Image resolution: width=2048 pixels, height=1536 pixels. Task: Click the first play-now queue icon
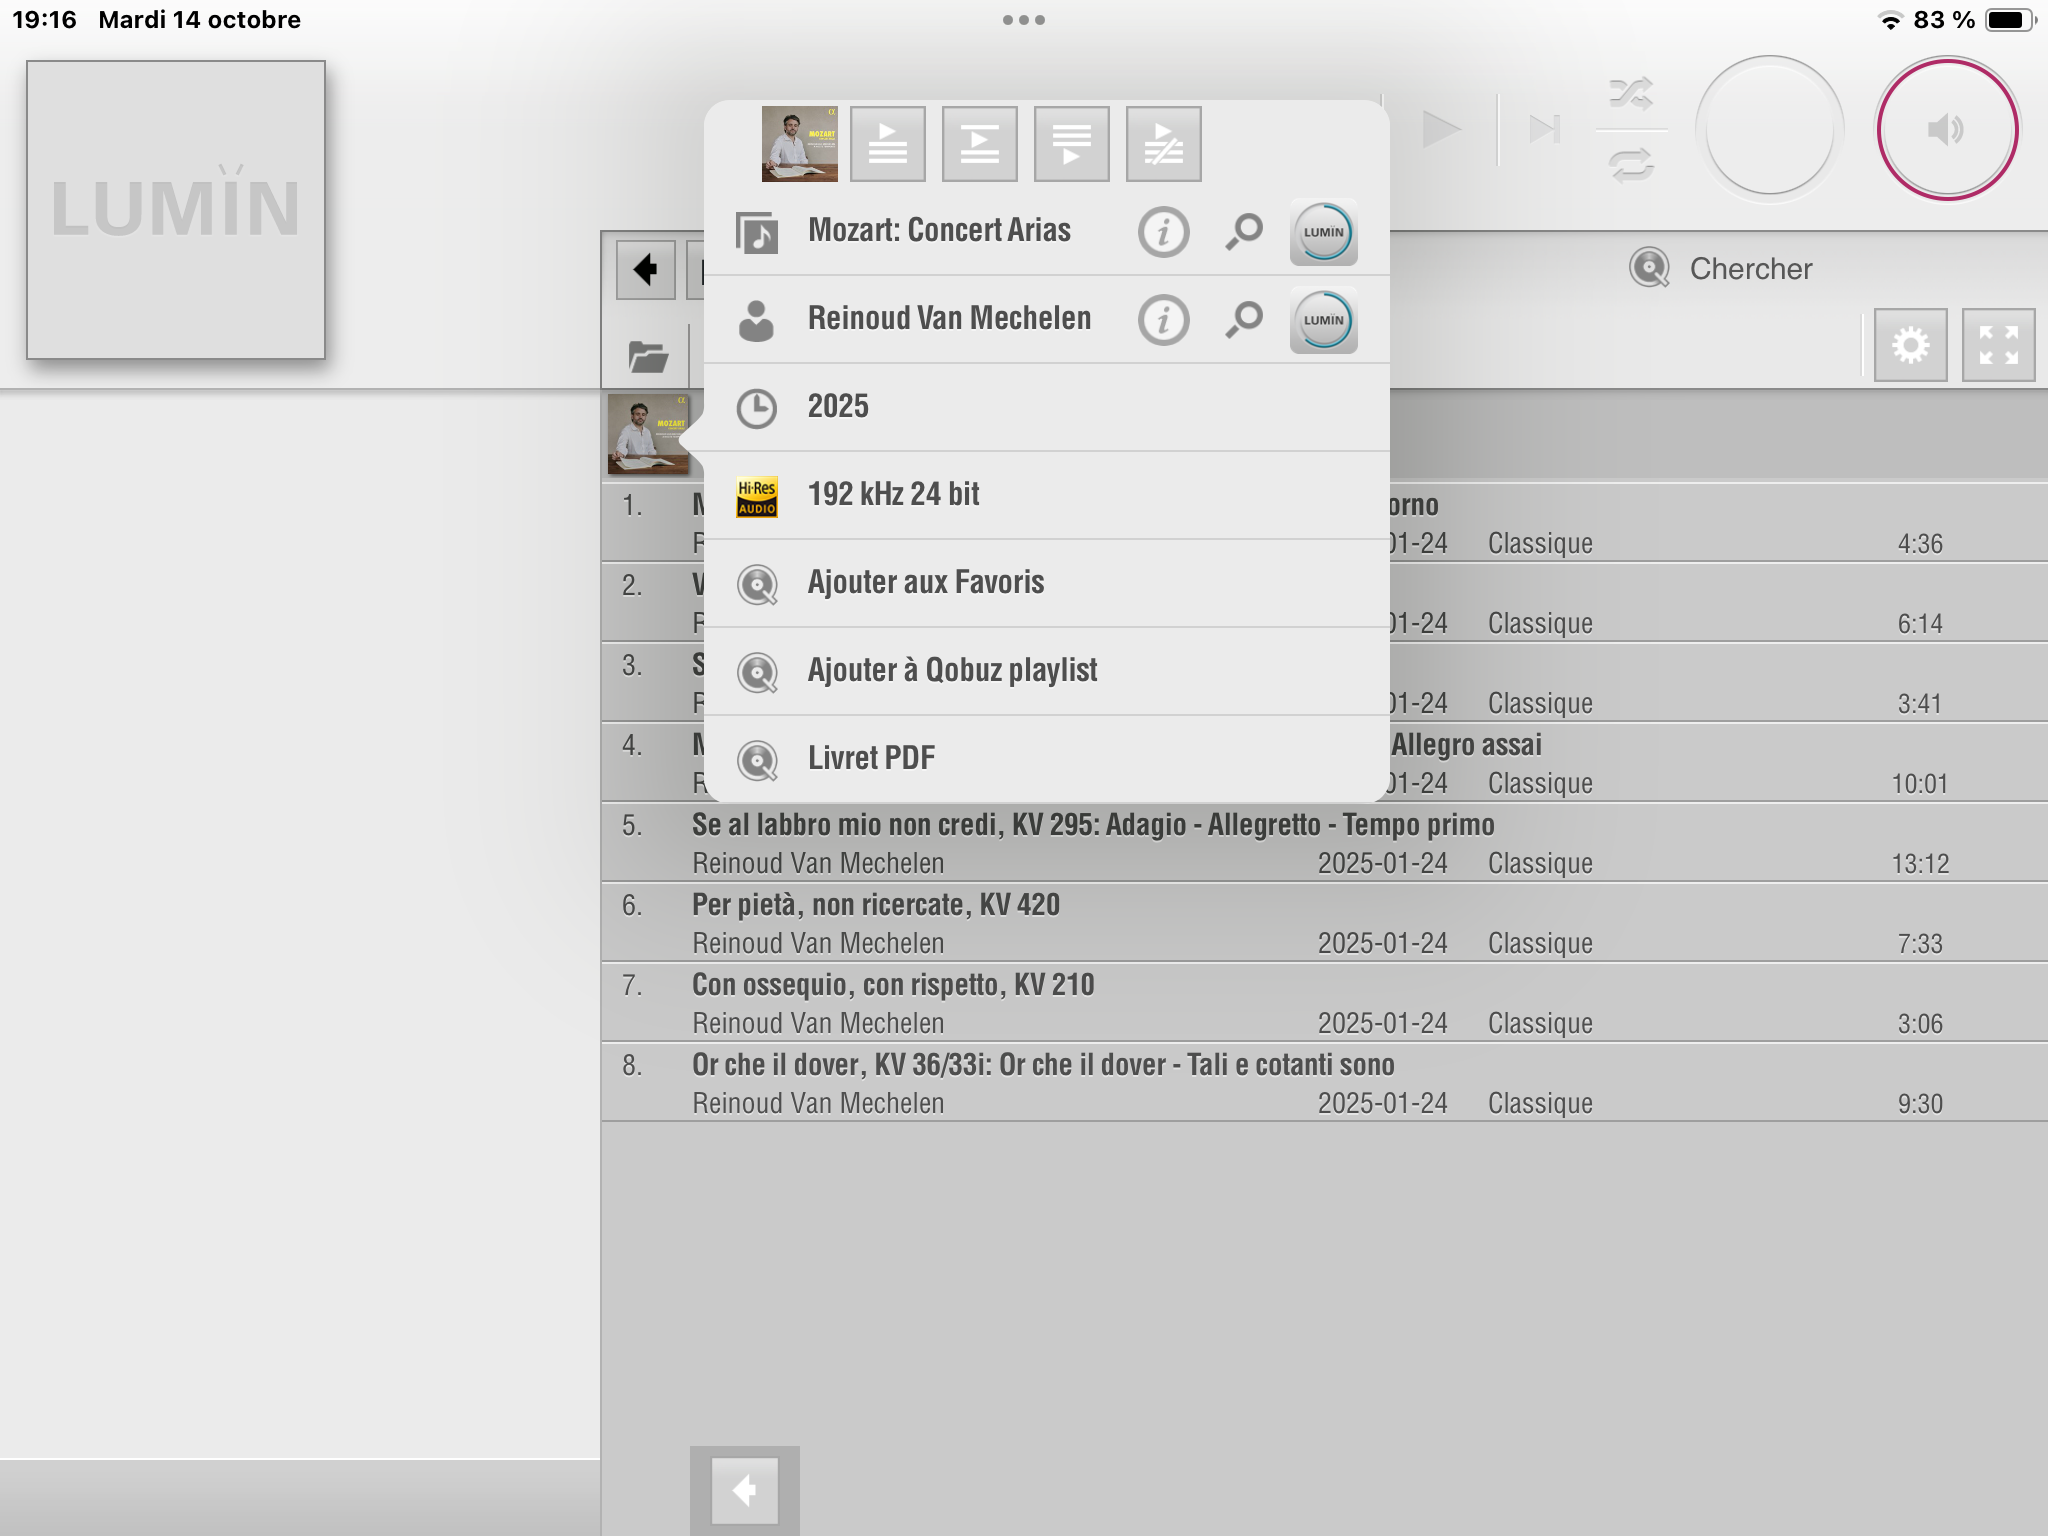coord(887,144)
